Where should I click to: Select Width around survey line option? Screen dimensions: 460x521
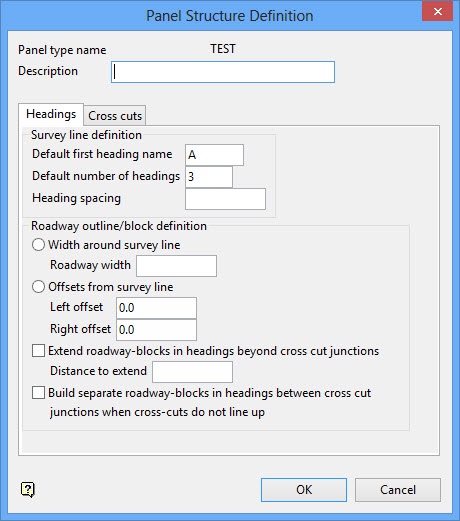(38, 245)
